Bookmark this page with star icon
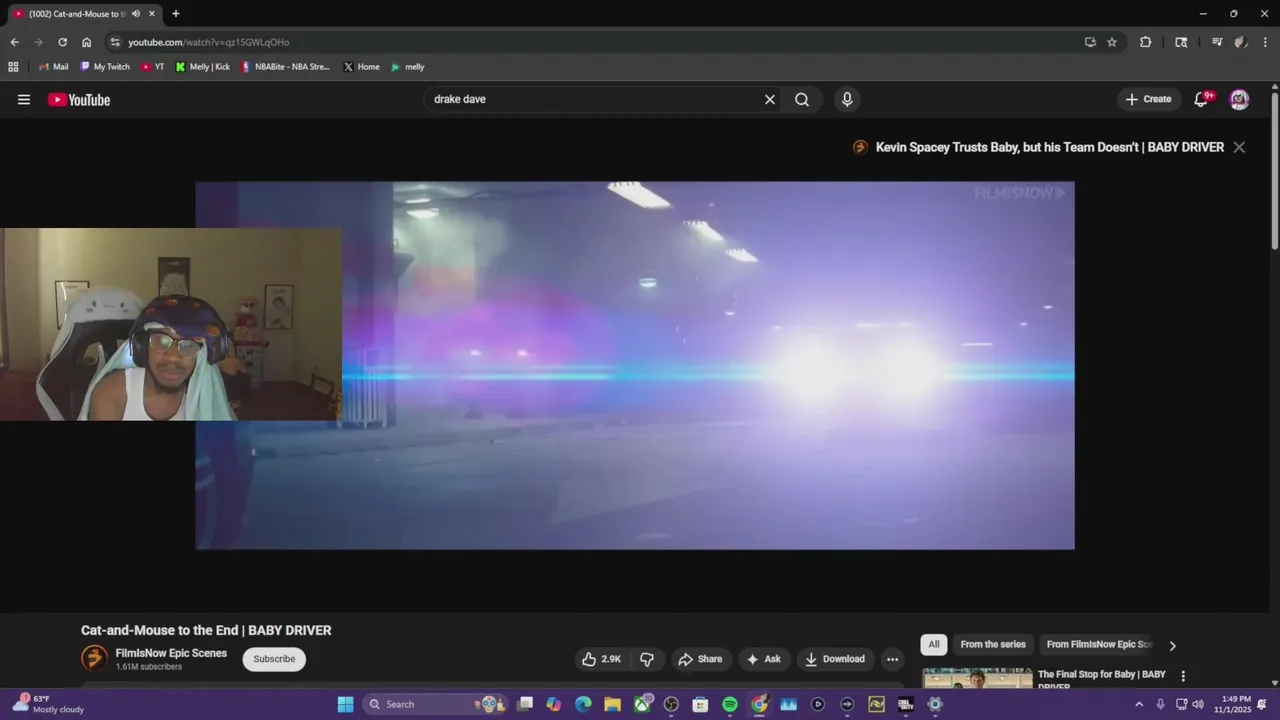 (1112, 42)
